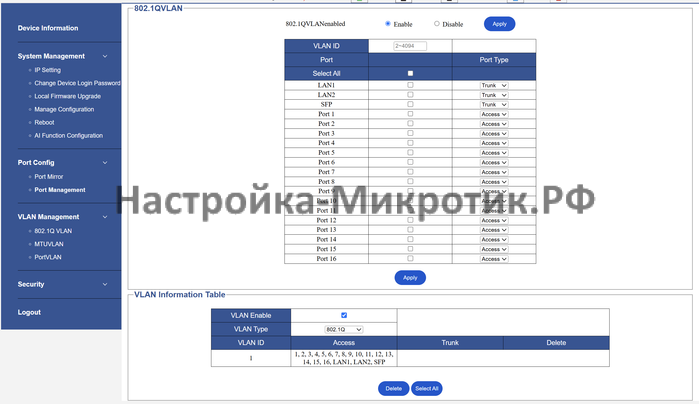
Task: Open the LAN2 port type dropdown
Action: (494, 95)
